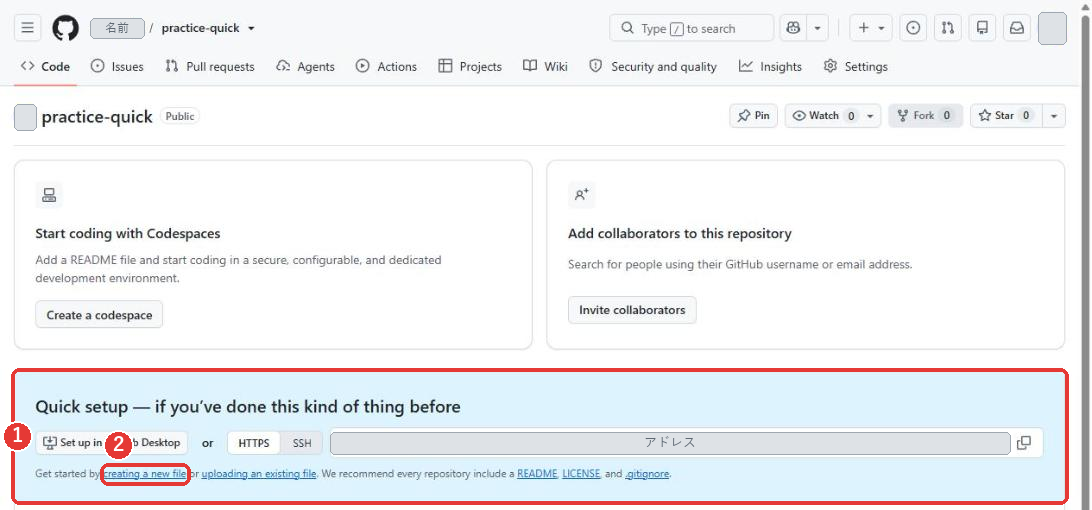Image resolution: width=1092 pixels, height=510 pixels.
Task: Select the SSH protocol option
Action: (x=302, y=443)
